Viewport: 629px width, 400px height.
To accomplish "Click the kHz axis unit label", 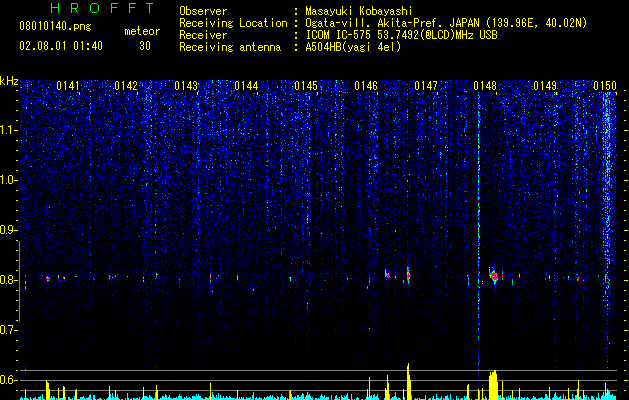I will pyautogui.click(x=9, y=81).
